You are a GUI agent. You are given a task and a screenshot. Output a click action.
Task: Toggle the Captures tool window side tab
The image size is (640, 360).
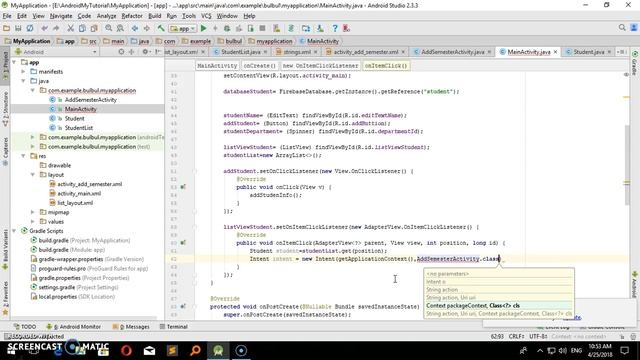coord(5,151)
